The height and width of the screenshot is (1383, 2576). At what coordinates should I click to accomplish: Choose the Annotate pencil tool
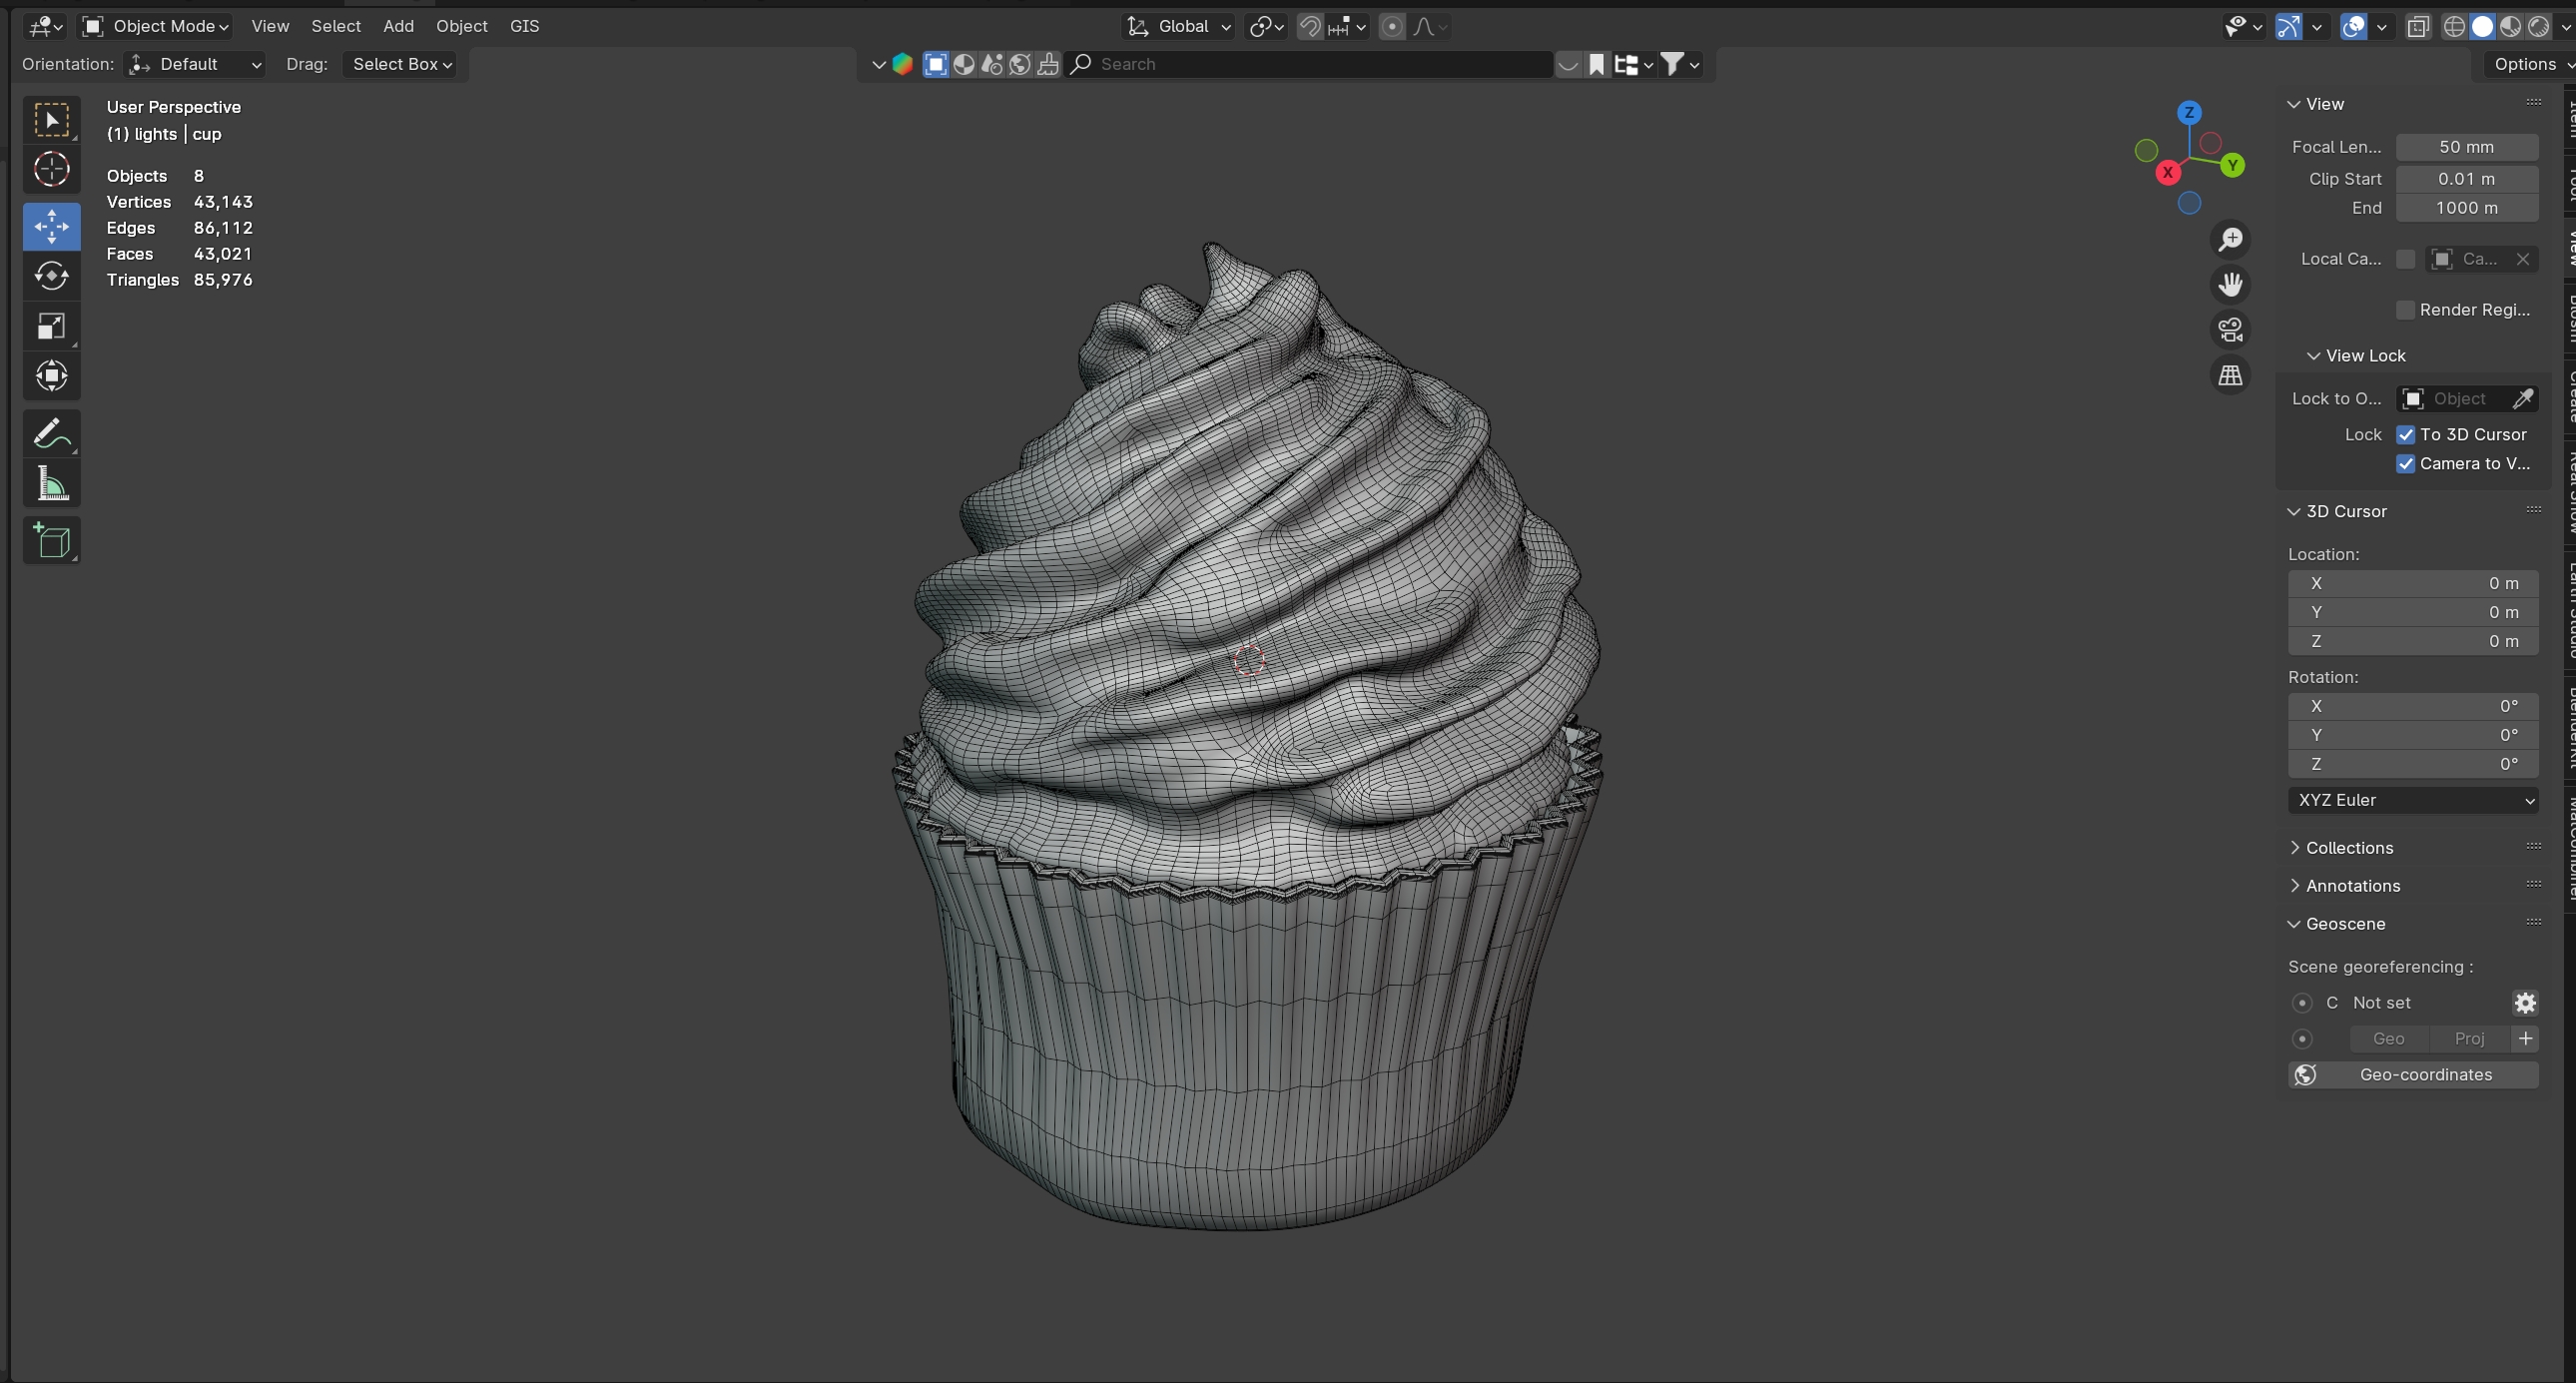[51, 433]
